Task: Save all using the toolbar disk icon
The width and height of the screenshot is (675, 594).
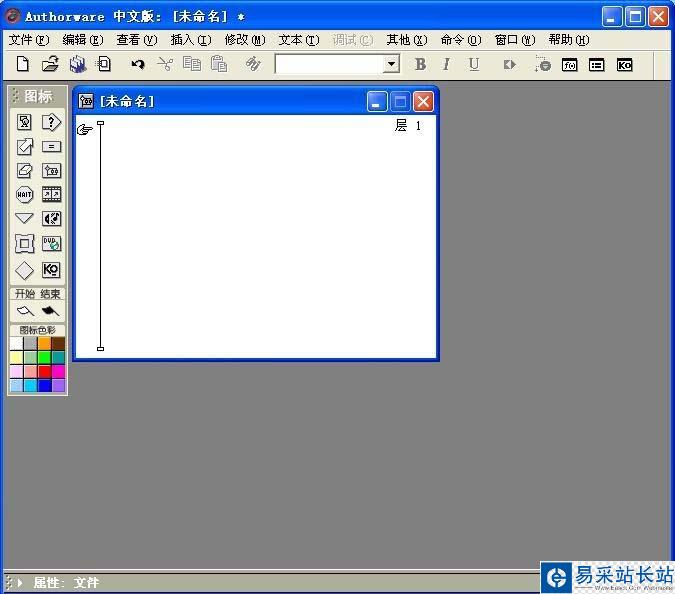Action: (x=77, y=64)
